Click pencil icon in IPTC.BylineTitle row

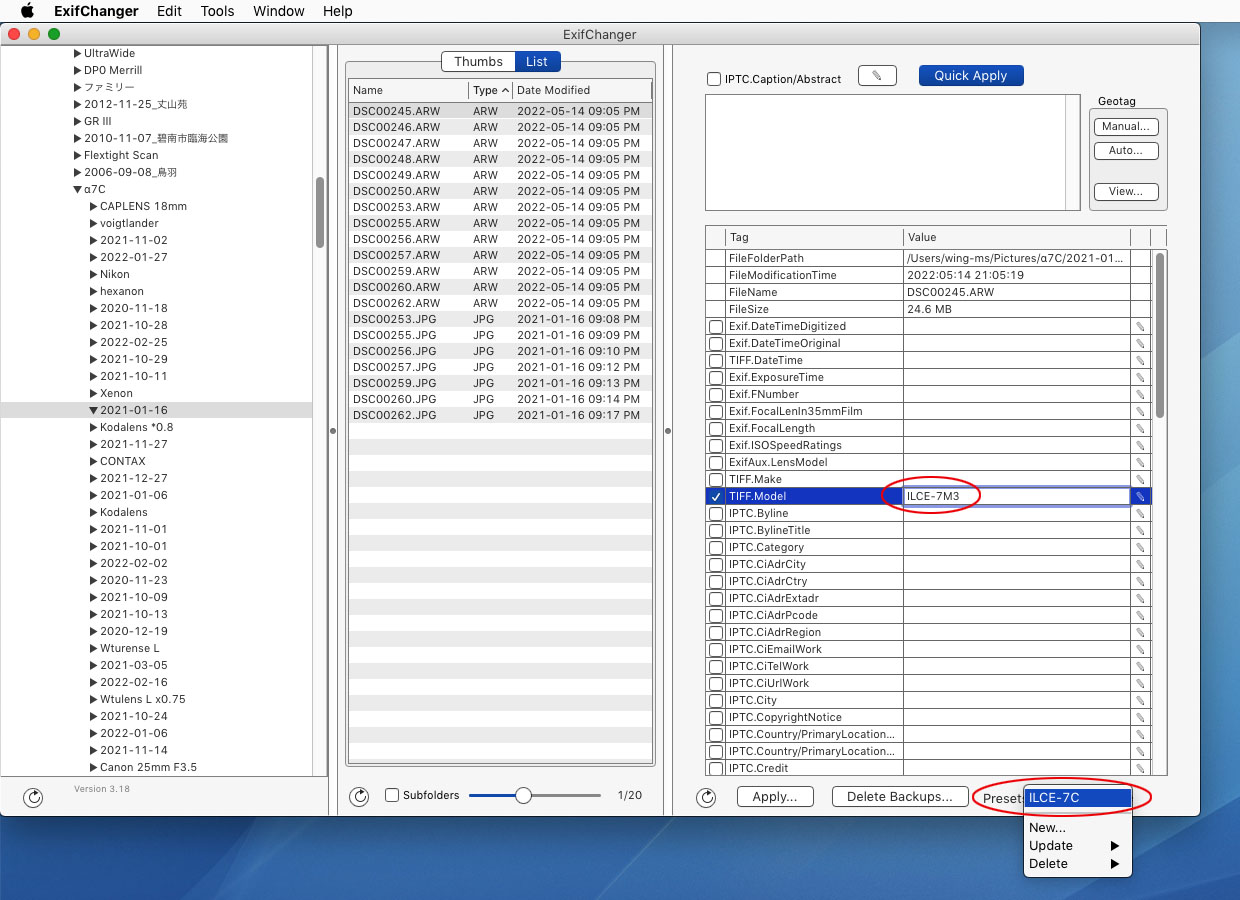[1140, 530]
